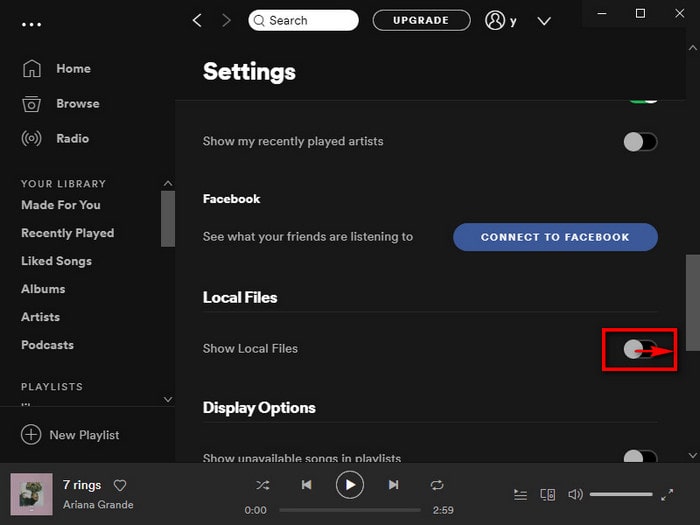Select Recently Played in library
700x525 pixels.
pos(67,233)
